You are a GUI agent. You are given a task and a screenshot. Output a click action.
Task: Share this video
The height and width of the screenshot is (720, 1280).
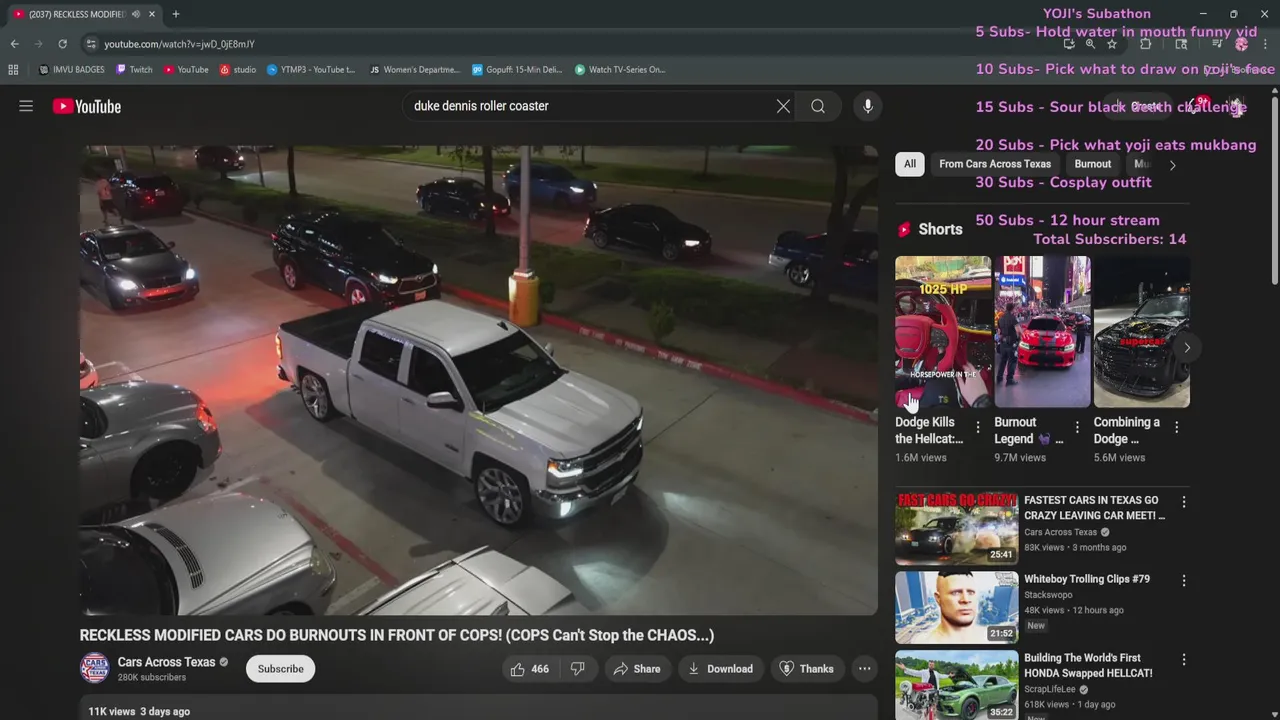[637, 669]
